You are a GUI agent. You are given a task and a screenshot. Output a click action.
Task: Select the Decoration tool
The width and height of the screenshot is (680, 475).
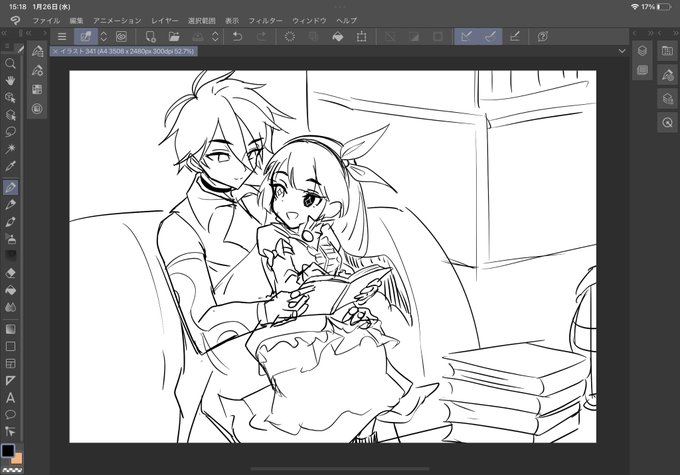click(10, 256)
